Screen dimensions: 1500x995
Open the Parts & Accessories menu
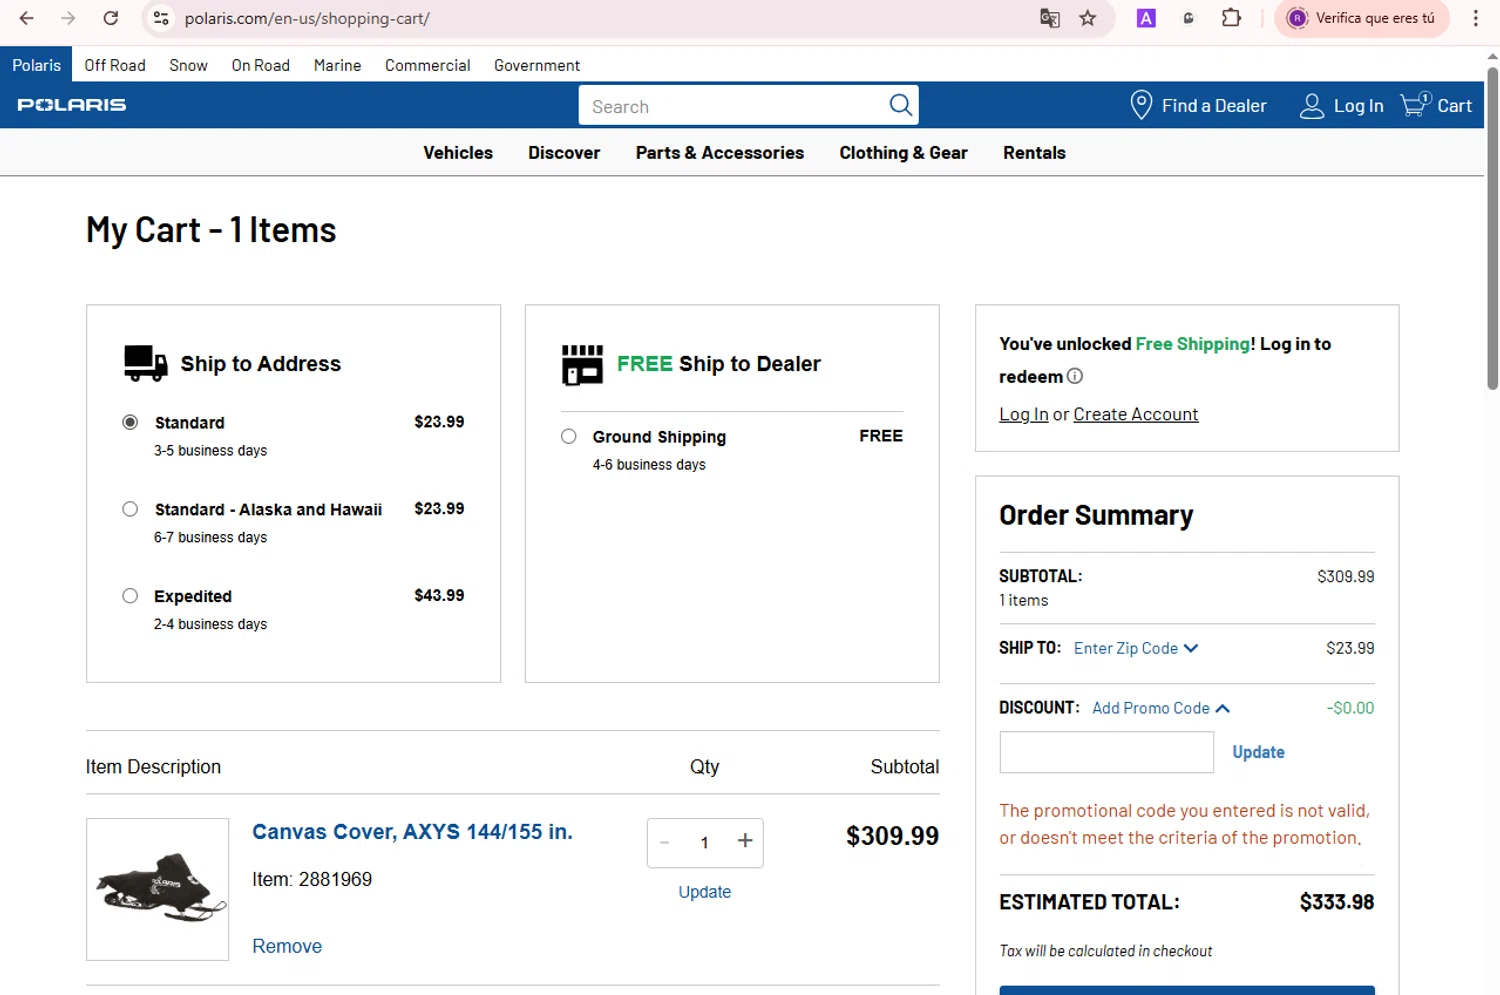pos(720,153)
